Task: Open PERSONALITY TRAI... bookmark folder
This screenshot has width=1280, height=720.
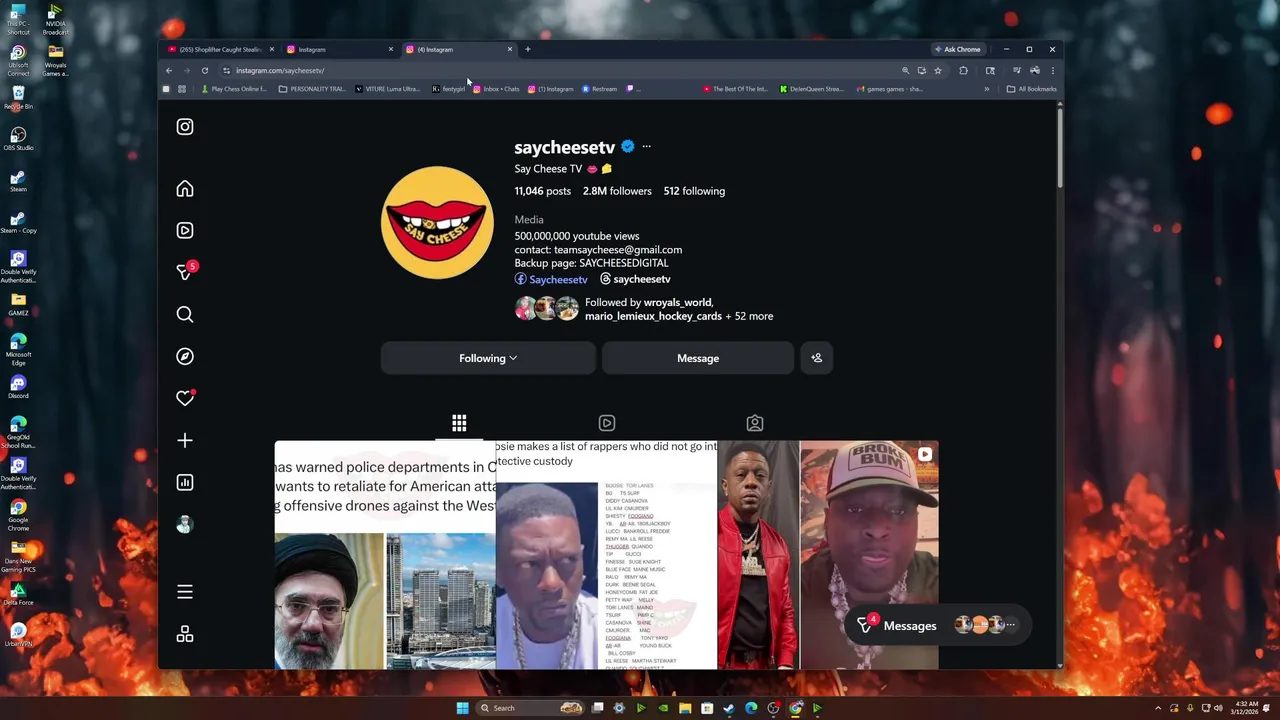Action: click(x=312, y=89)
